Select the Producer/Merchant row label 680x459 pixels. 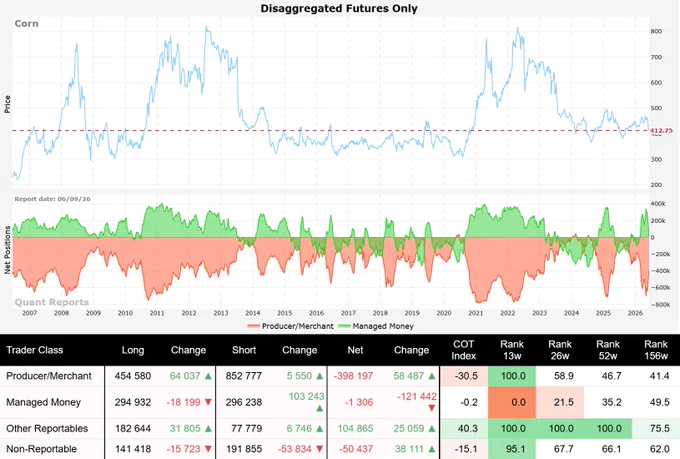49,376
